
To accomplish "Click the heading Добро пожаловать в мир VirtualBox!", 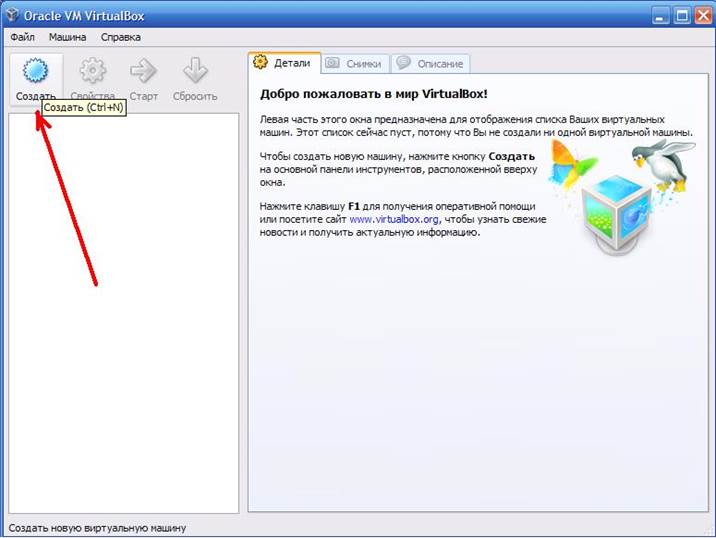I will (374, 94).
